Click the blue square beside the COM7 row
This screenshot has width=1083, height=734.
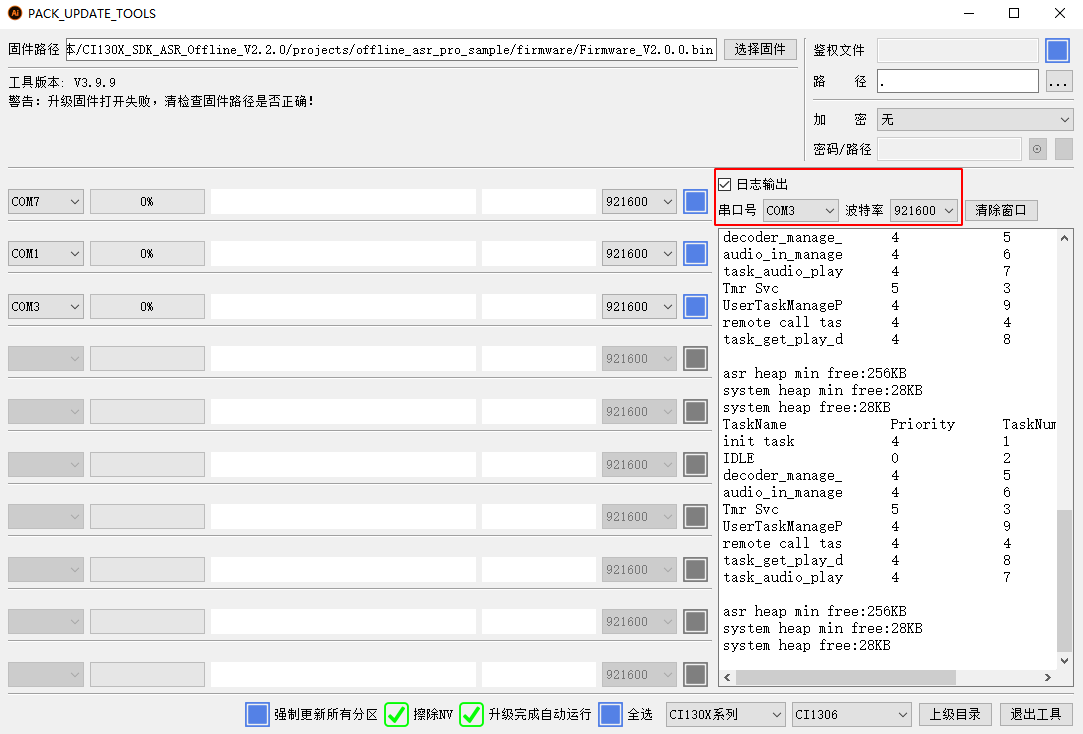695,202
